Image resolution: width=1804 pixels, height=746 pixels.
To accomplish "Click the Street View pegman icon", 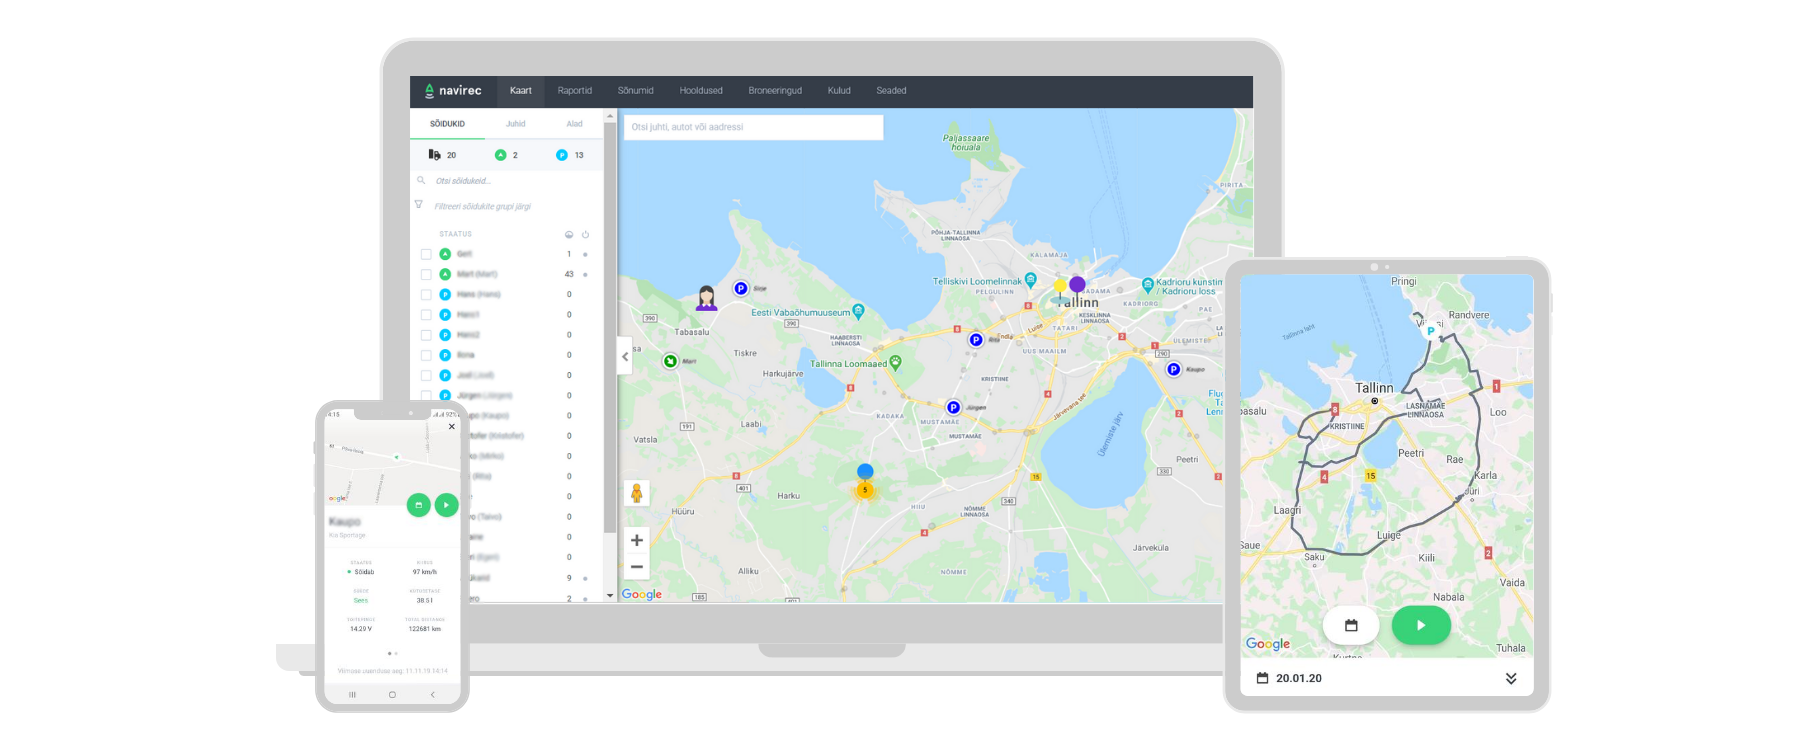I will pos(636,493).
